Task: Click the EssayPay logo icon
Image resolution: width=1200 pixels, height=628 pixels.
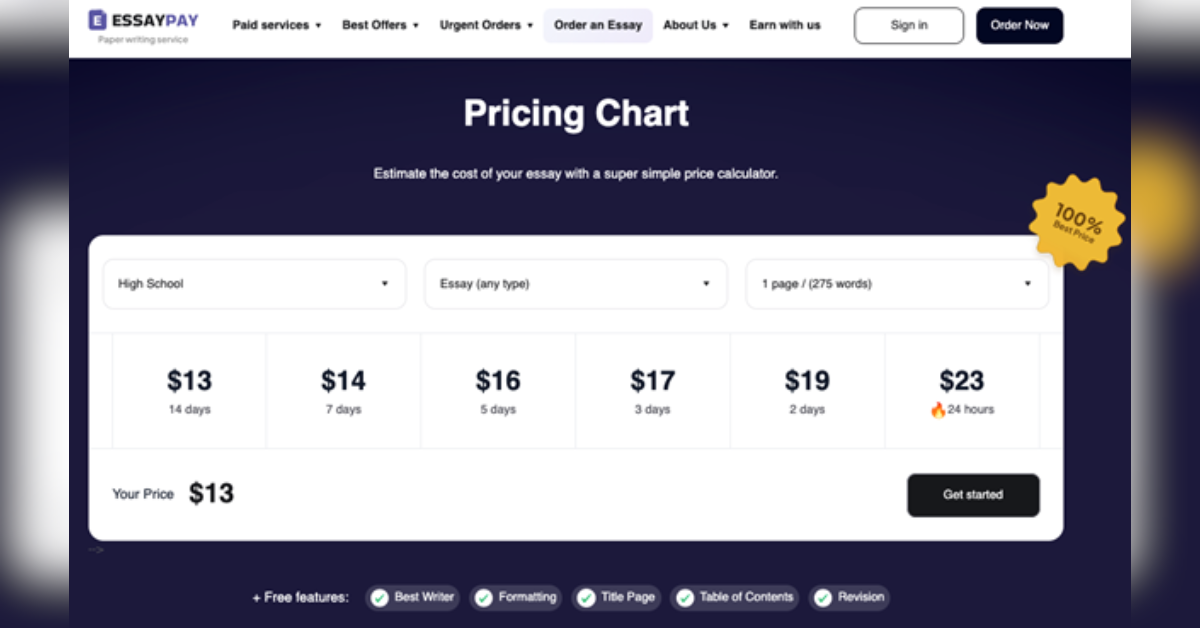Action: (97, 19)
